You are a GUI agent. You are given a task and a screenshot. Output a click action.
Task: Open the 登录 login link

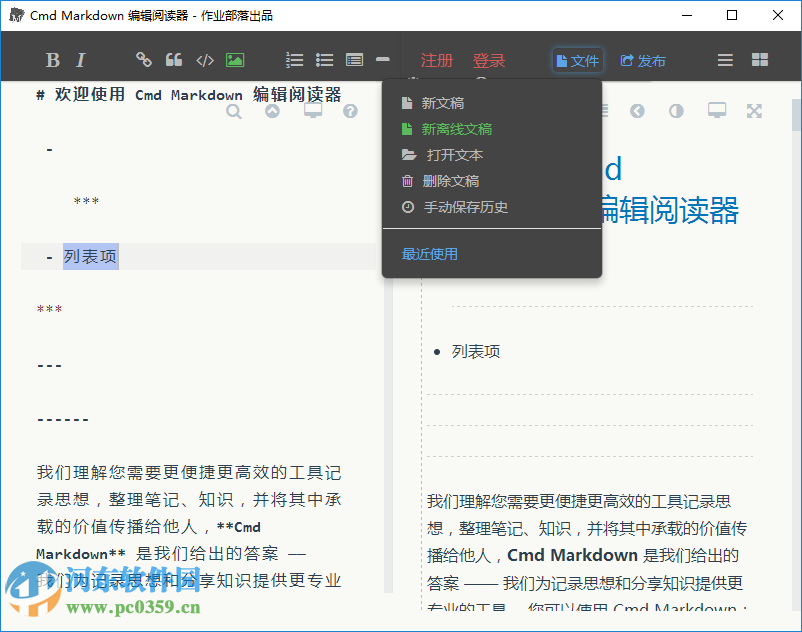489,60
